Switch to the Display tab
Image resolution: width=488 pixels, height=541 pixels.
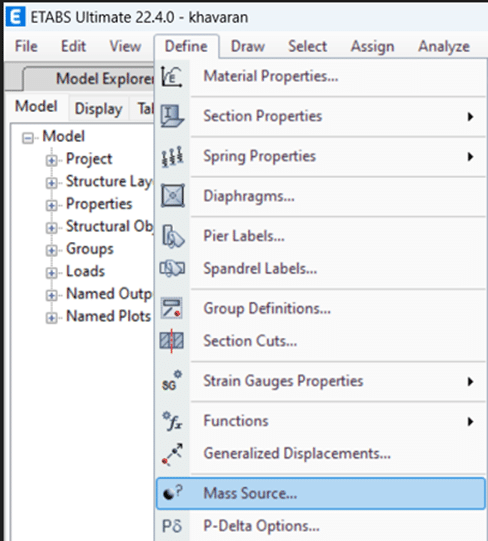click(98, 109)
